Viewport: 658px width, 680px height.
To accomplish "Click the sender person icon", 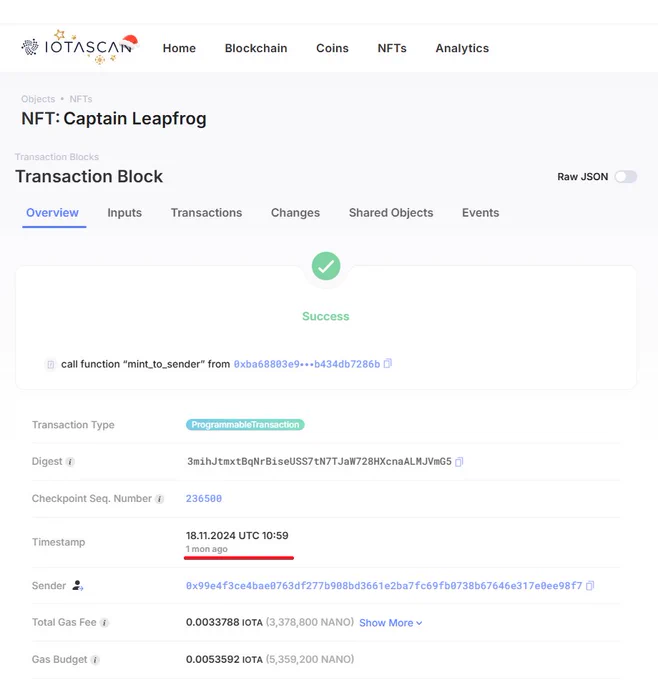I will tap(78, 585).
